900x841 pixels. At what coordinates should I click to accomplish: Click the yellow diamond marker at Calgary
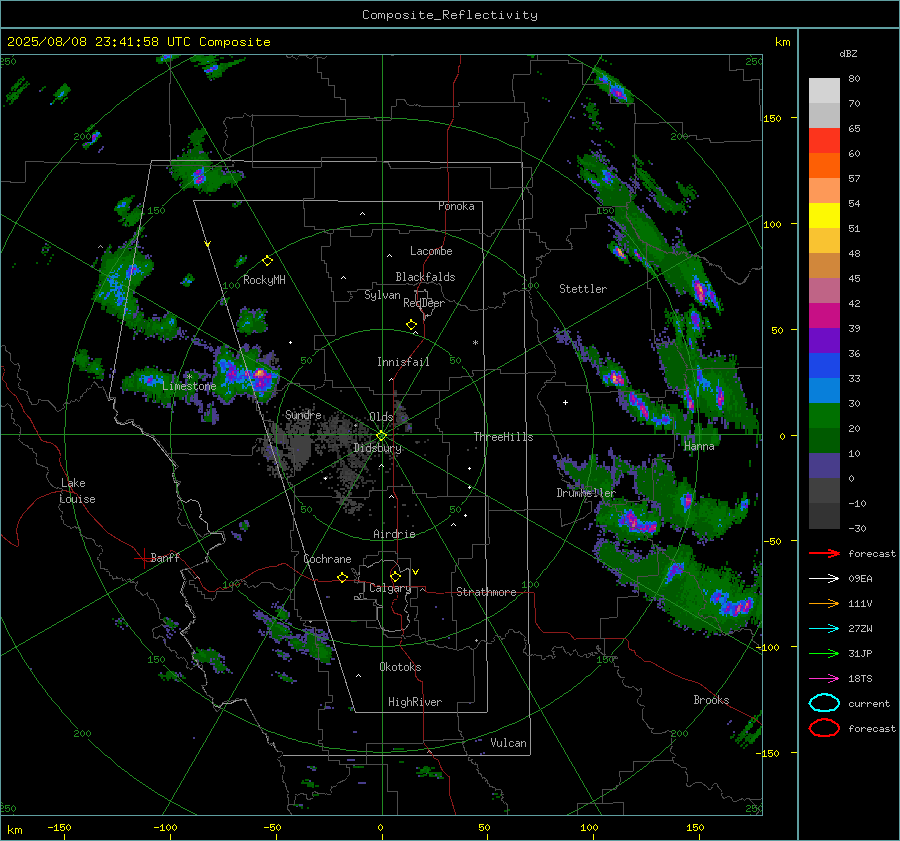[395, 576]
